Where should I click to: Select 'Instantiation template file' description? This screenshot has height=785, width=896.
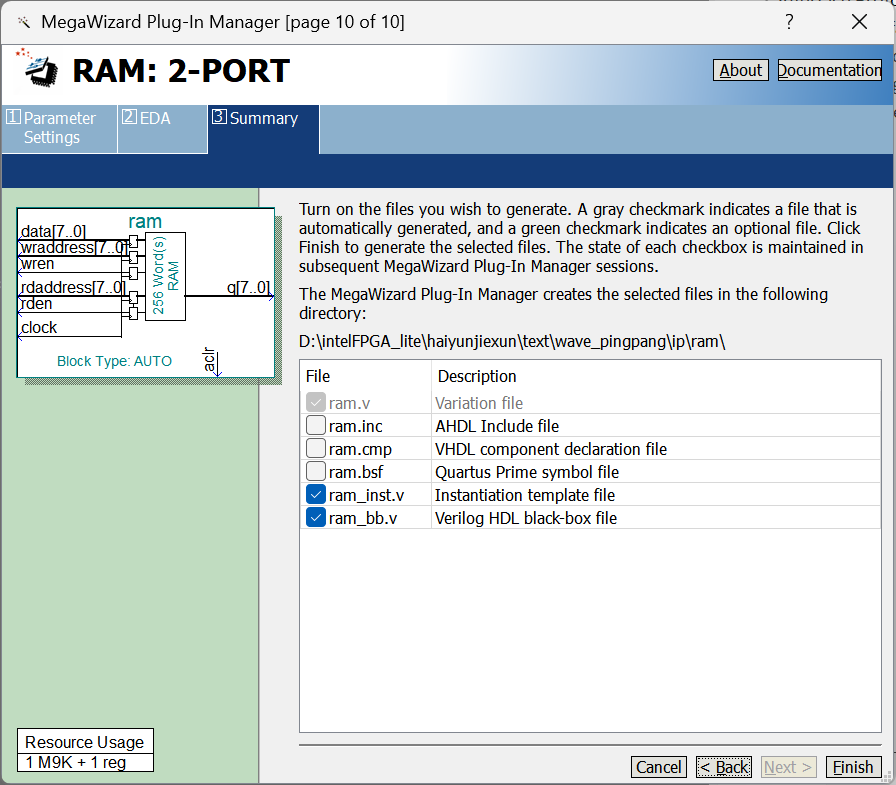(525, 495)
